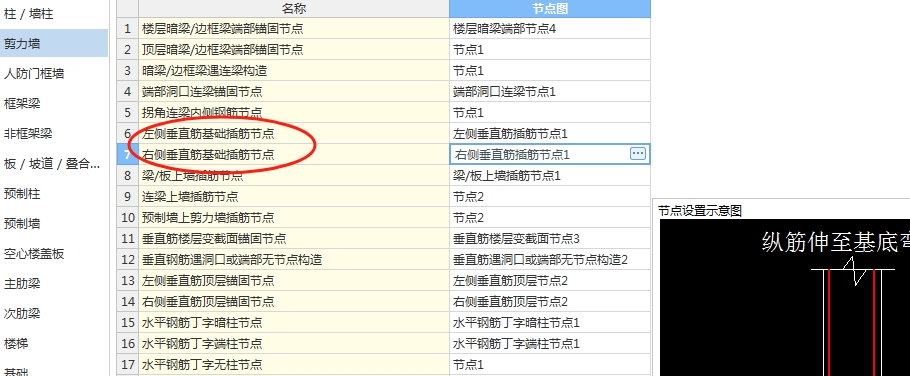Select 次肋梁 category in sidebar

tap(22, 314)
